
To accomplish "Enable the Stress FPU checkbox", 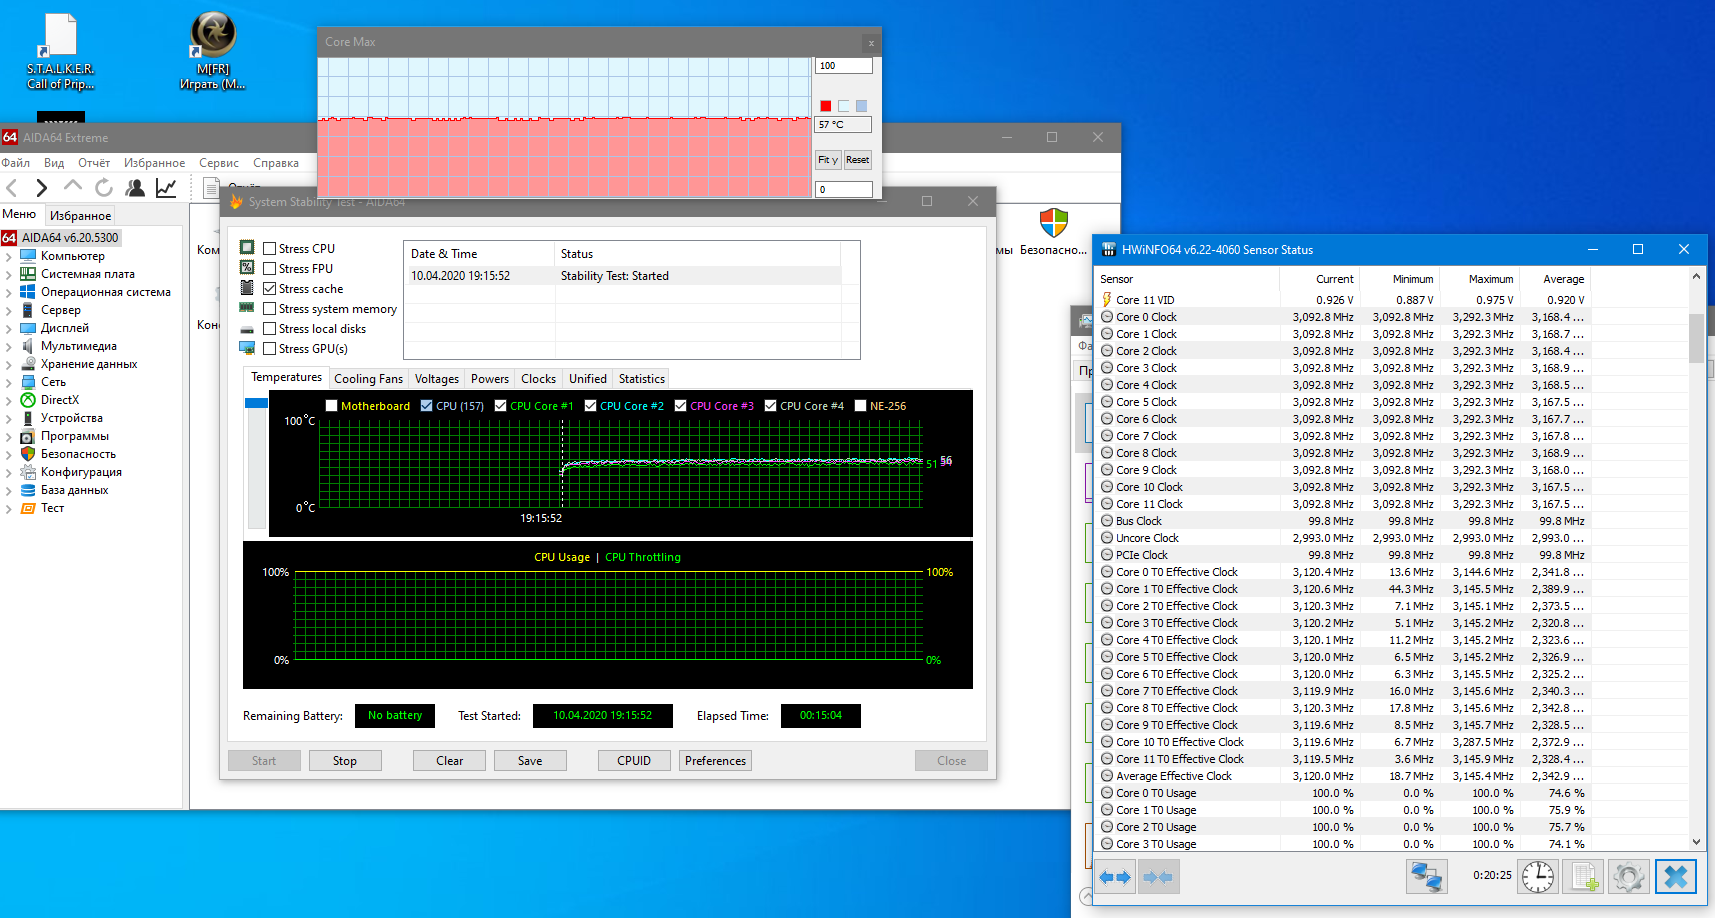I will (x=270, y=269).
